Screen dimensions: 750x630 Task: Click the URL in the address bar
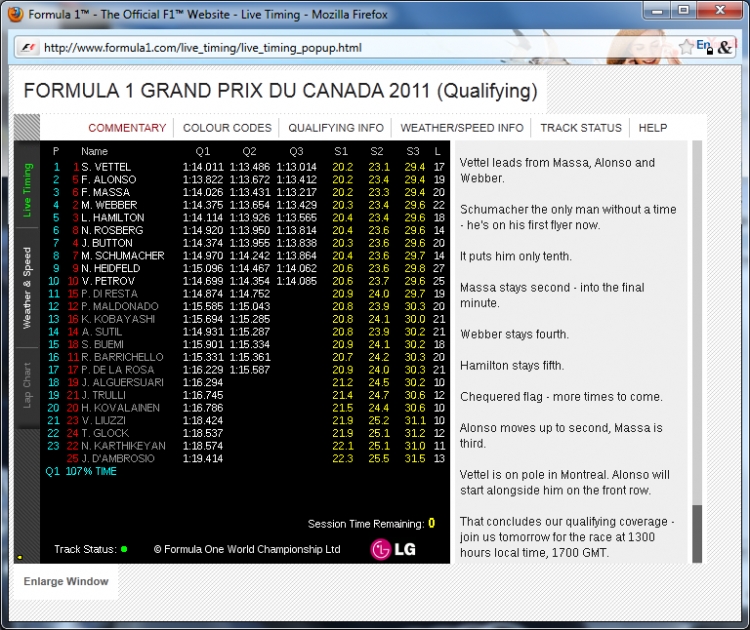click(x=203, y=48)
